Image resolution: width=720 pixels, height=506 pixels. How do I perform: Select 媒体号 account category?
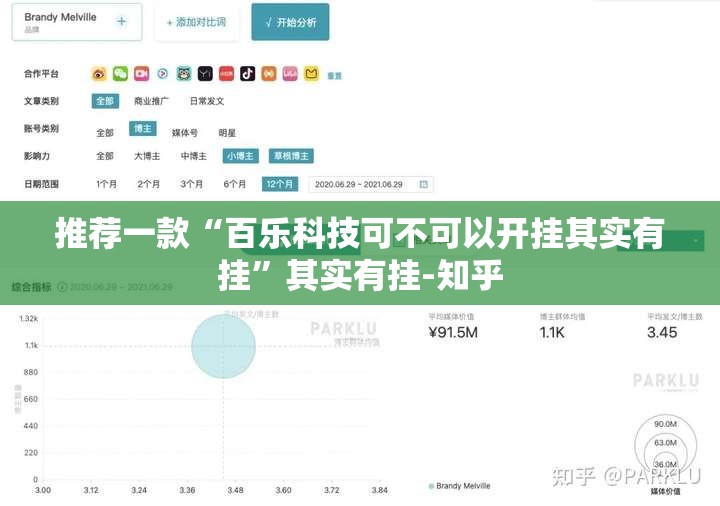pos(185,131)
